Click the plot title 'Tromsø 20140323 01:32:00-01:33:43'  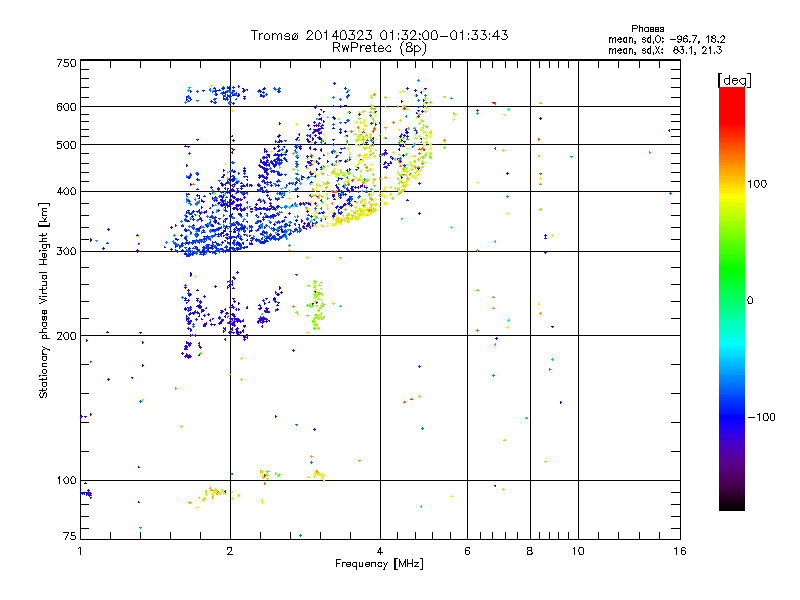pos(379,35)
